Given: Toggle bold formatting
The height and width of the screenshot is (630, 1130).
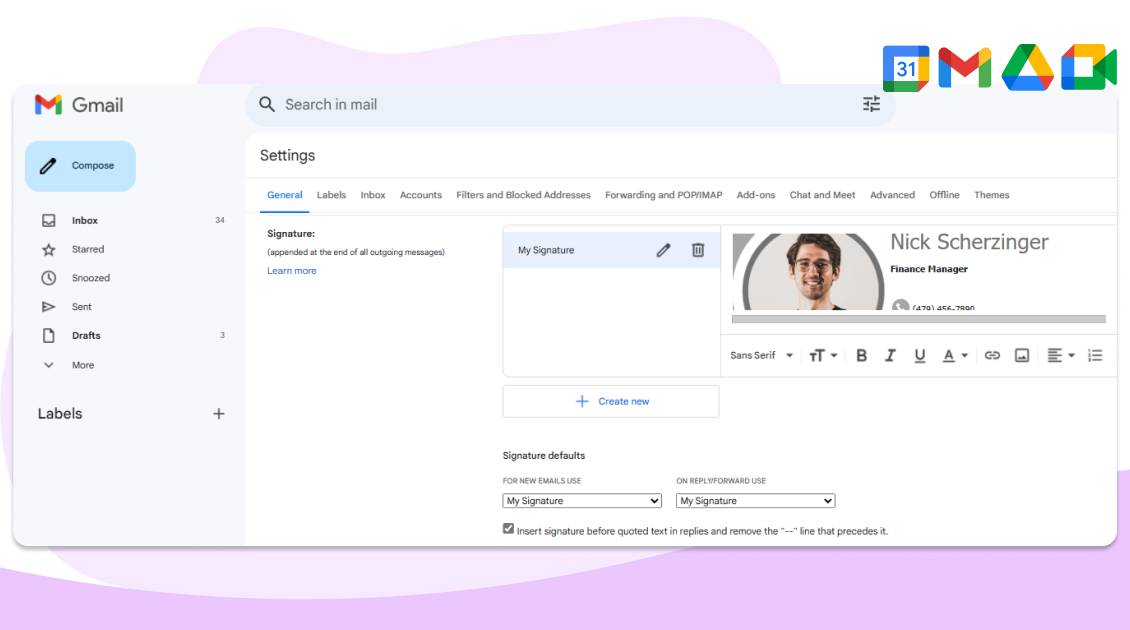Looking at the screenshot, I should (861, 355).
